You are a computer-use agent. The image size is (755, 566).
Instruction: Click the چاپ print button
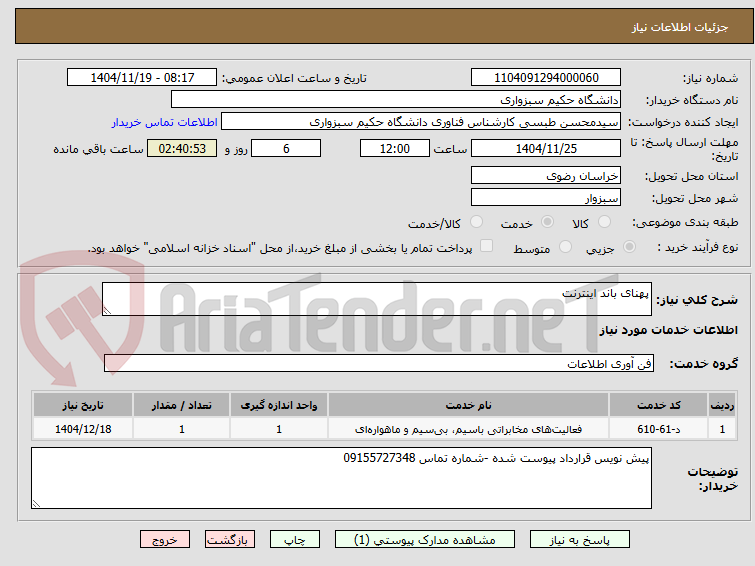tap(295, 540)
